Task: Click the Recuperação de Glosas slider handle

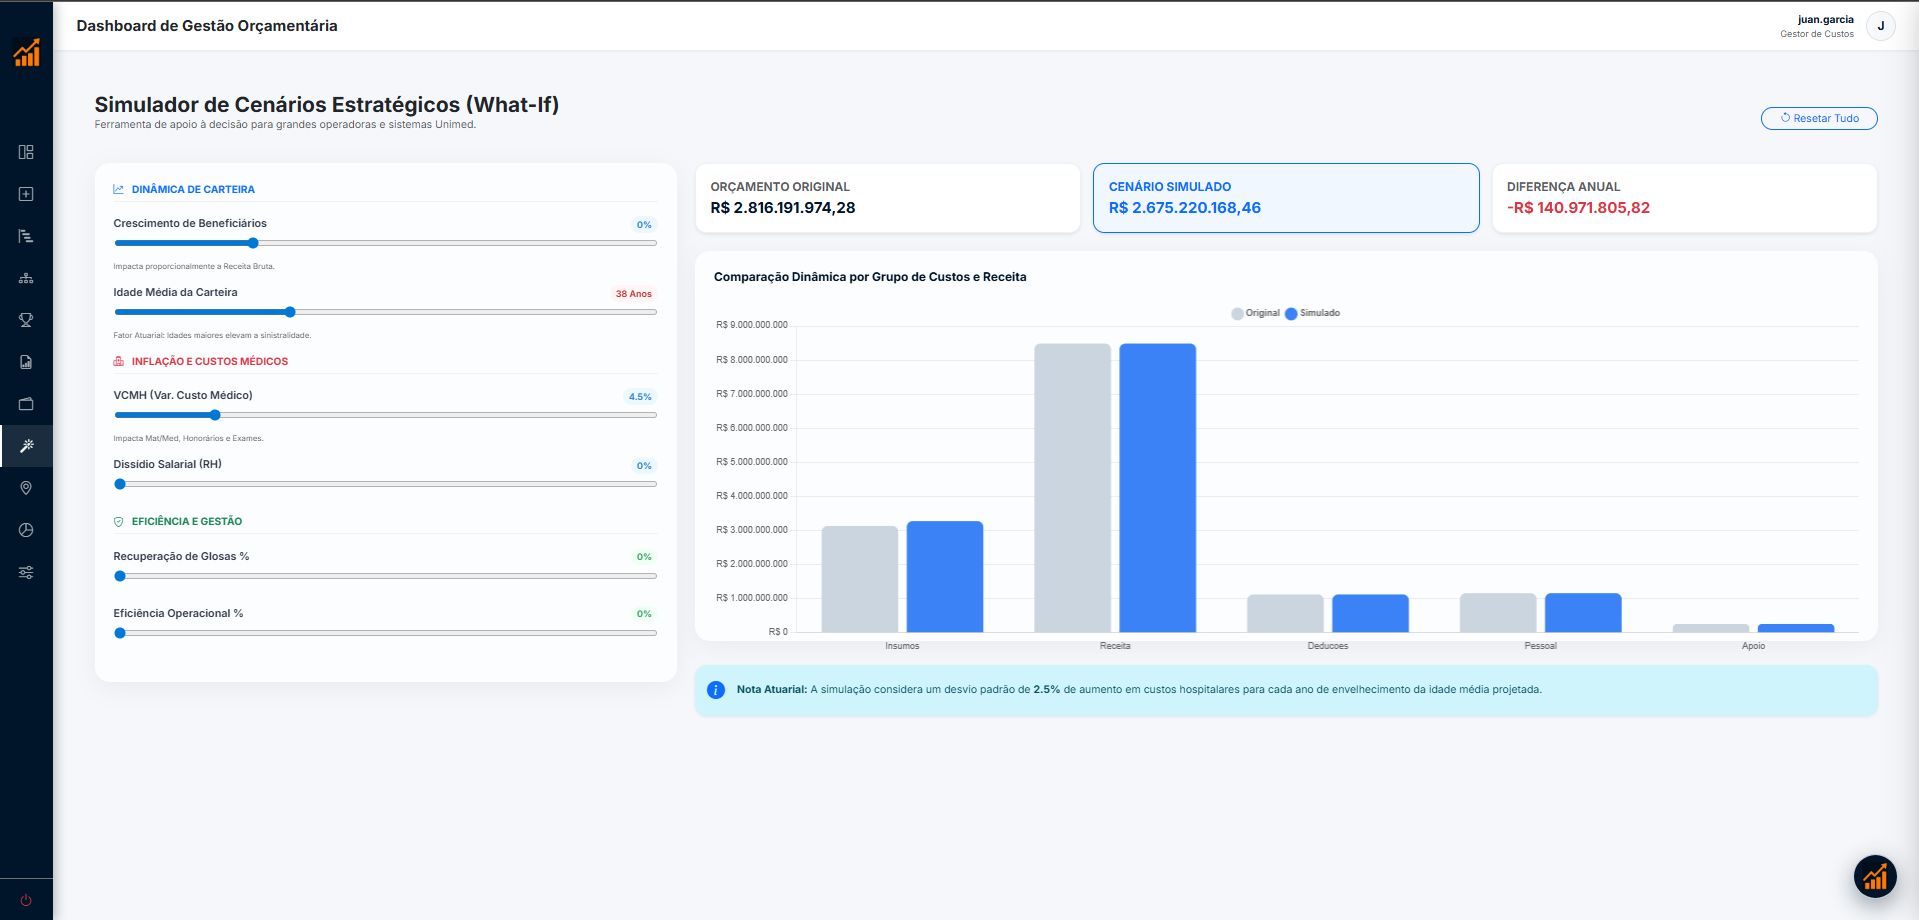Action: tap(120, 576)
